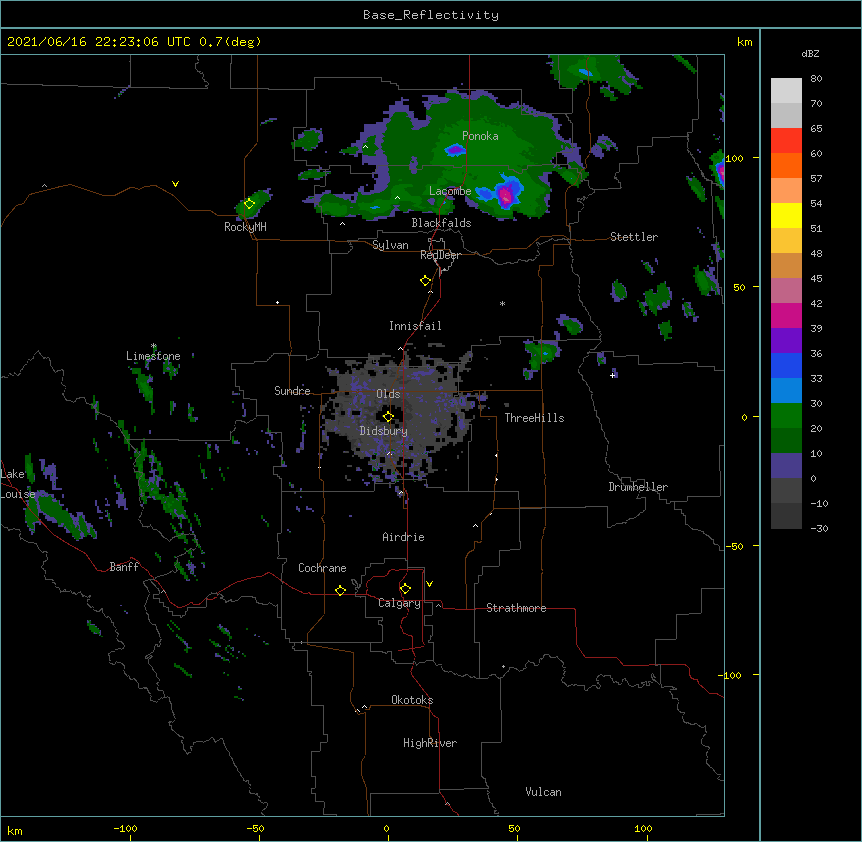Screen dimensions: 862x842
Task: Click the Sylvan label
Action: 390,245
